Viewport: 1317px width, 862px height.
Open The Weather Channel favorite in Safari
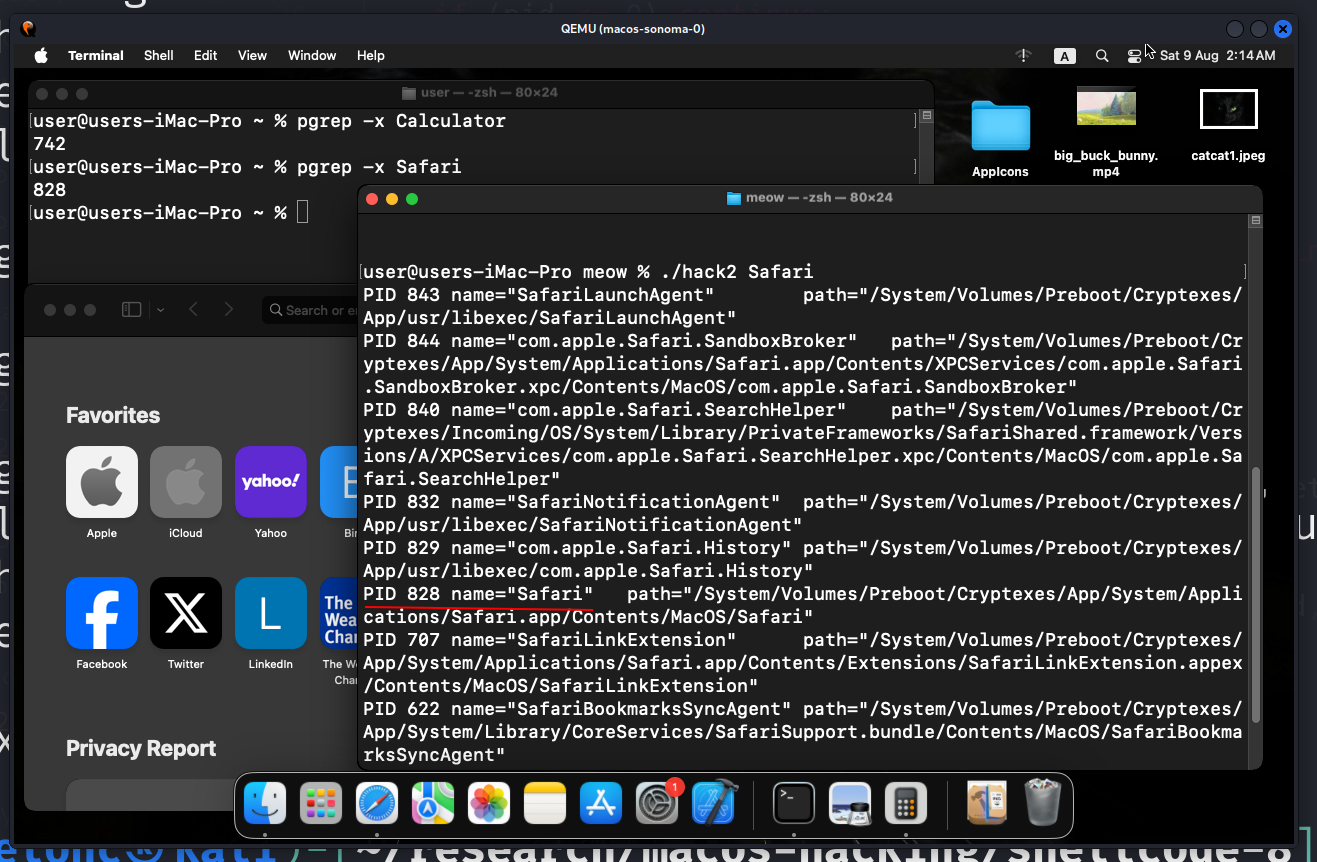pyautogui.click(x=339, y=630)
